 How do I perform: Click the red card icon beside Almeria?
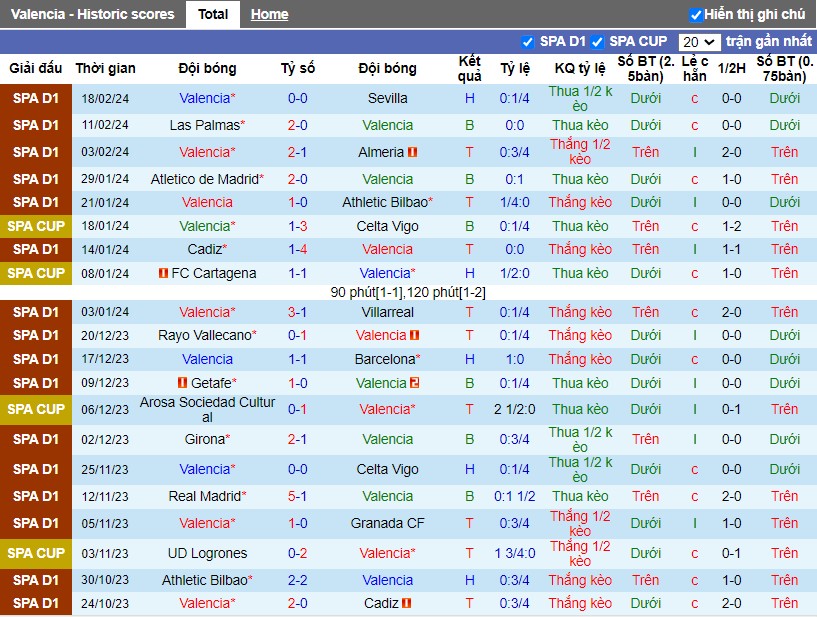tap(413, 152)
